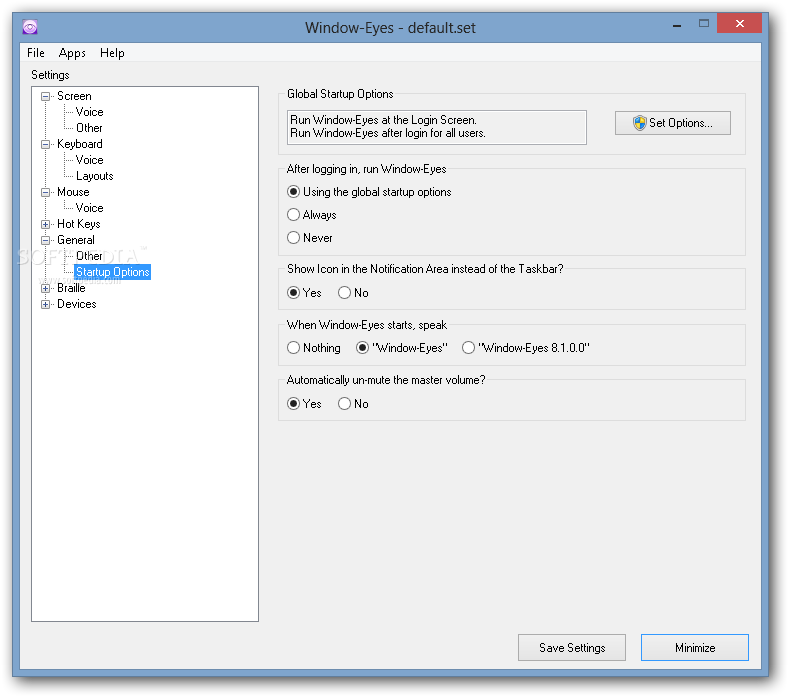Choose speak "Window-Eyes" at startup
The height and width of the screenshot is (697, 789).
[402, 348]
